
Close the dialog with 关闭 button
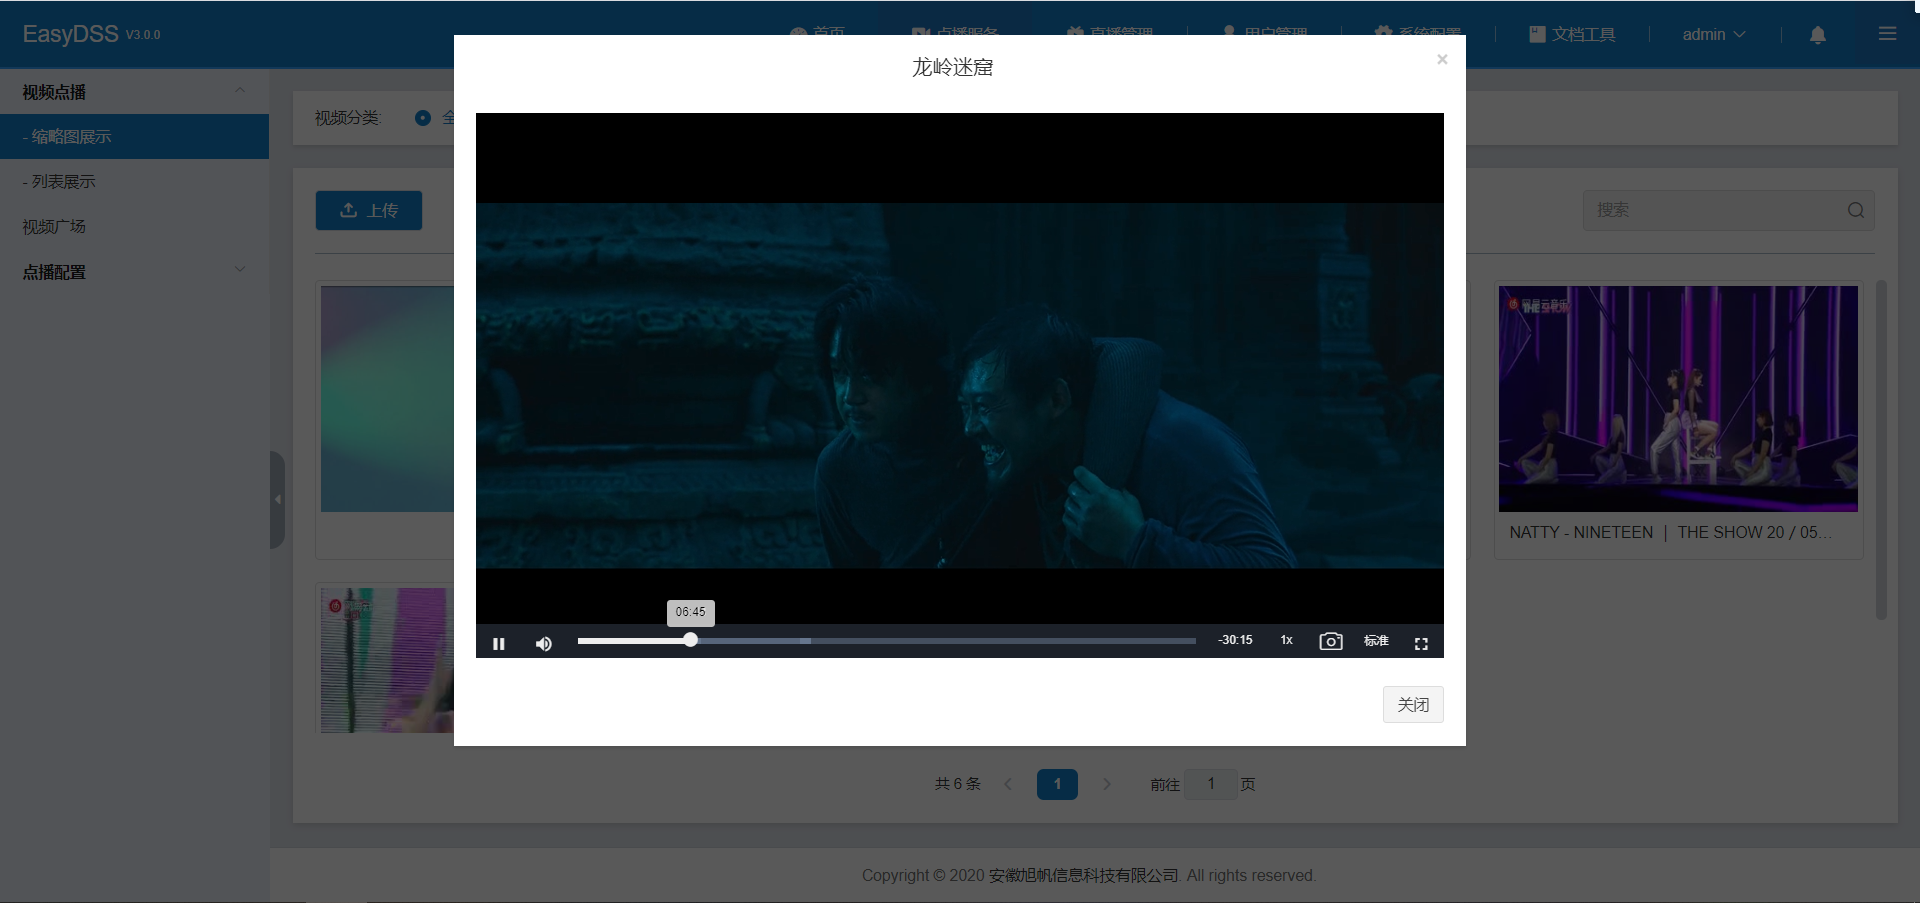[x=1413, y=704]
